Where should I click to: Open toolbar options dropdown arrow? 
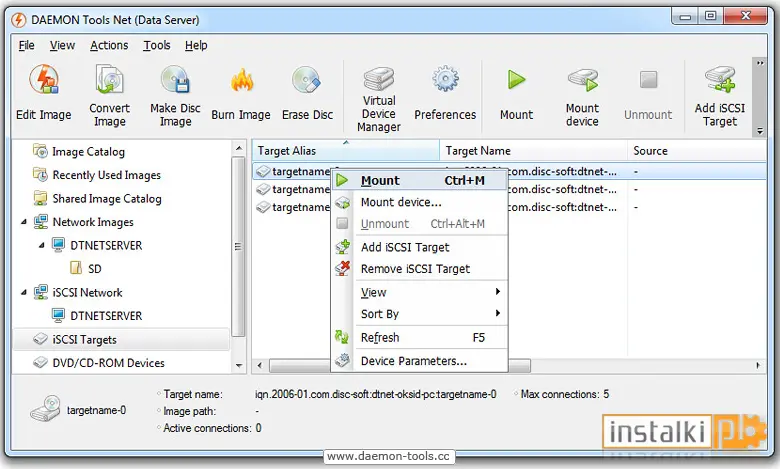coord(760,131)
